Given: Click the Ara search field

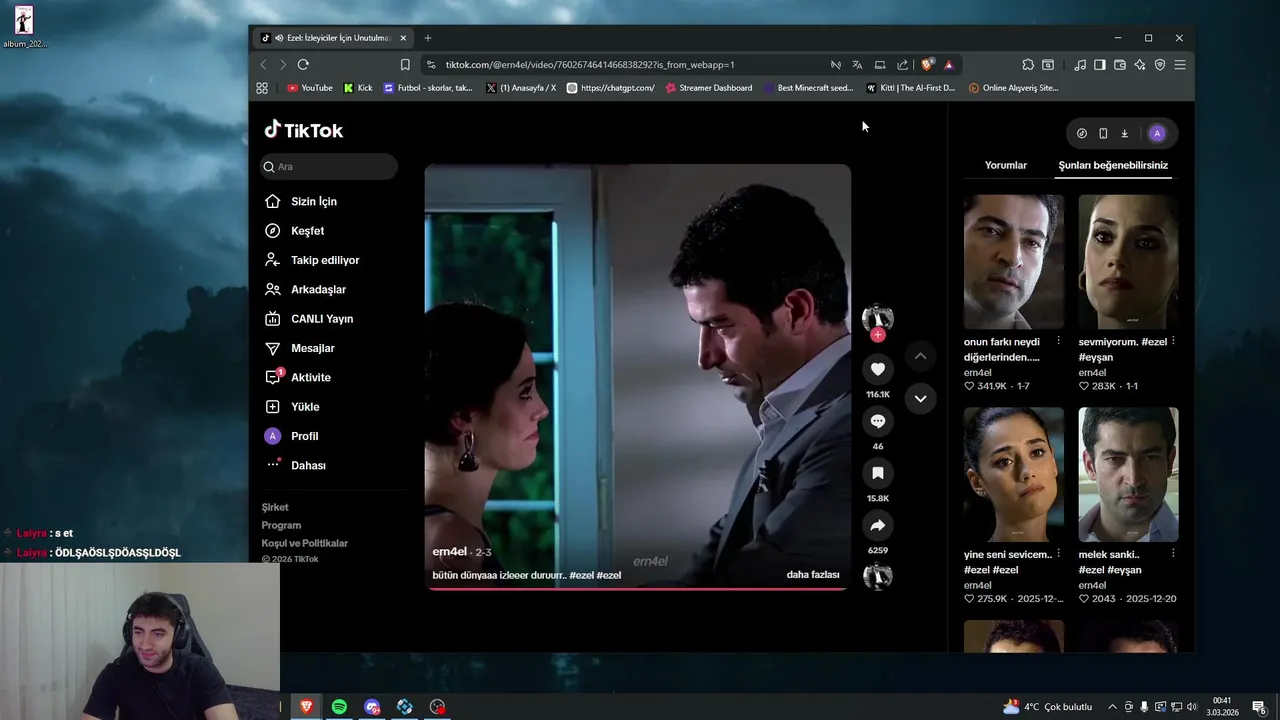Looking at the screenshot, I should (328, 167).
